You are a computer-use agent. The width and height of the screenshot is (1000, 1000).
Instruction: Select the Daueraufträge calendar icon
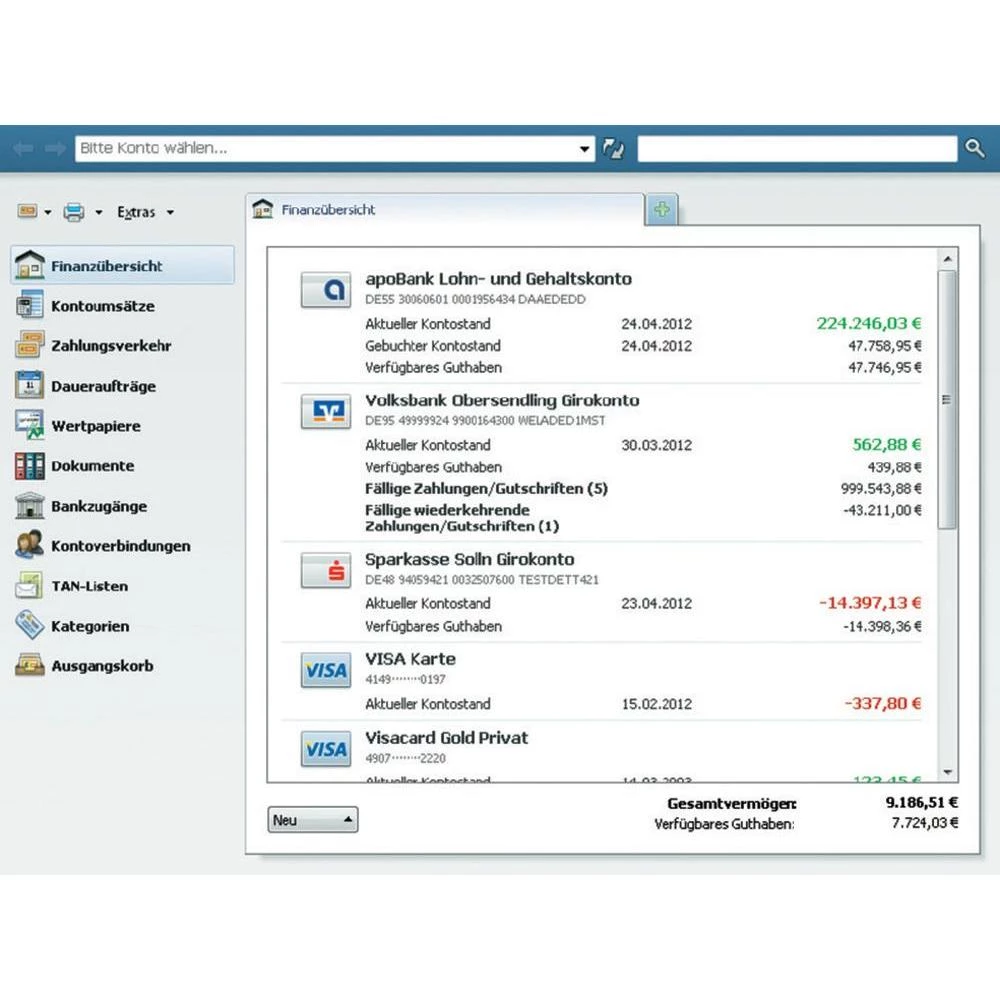[30, 386]
